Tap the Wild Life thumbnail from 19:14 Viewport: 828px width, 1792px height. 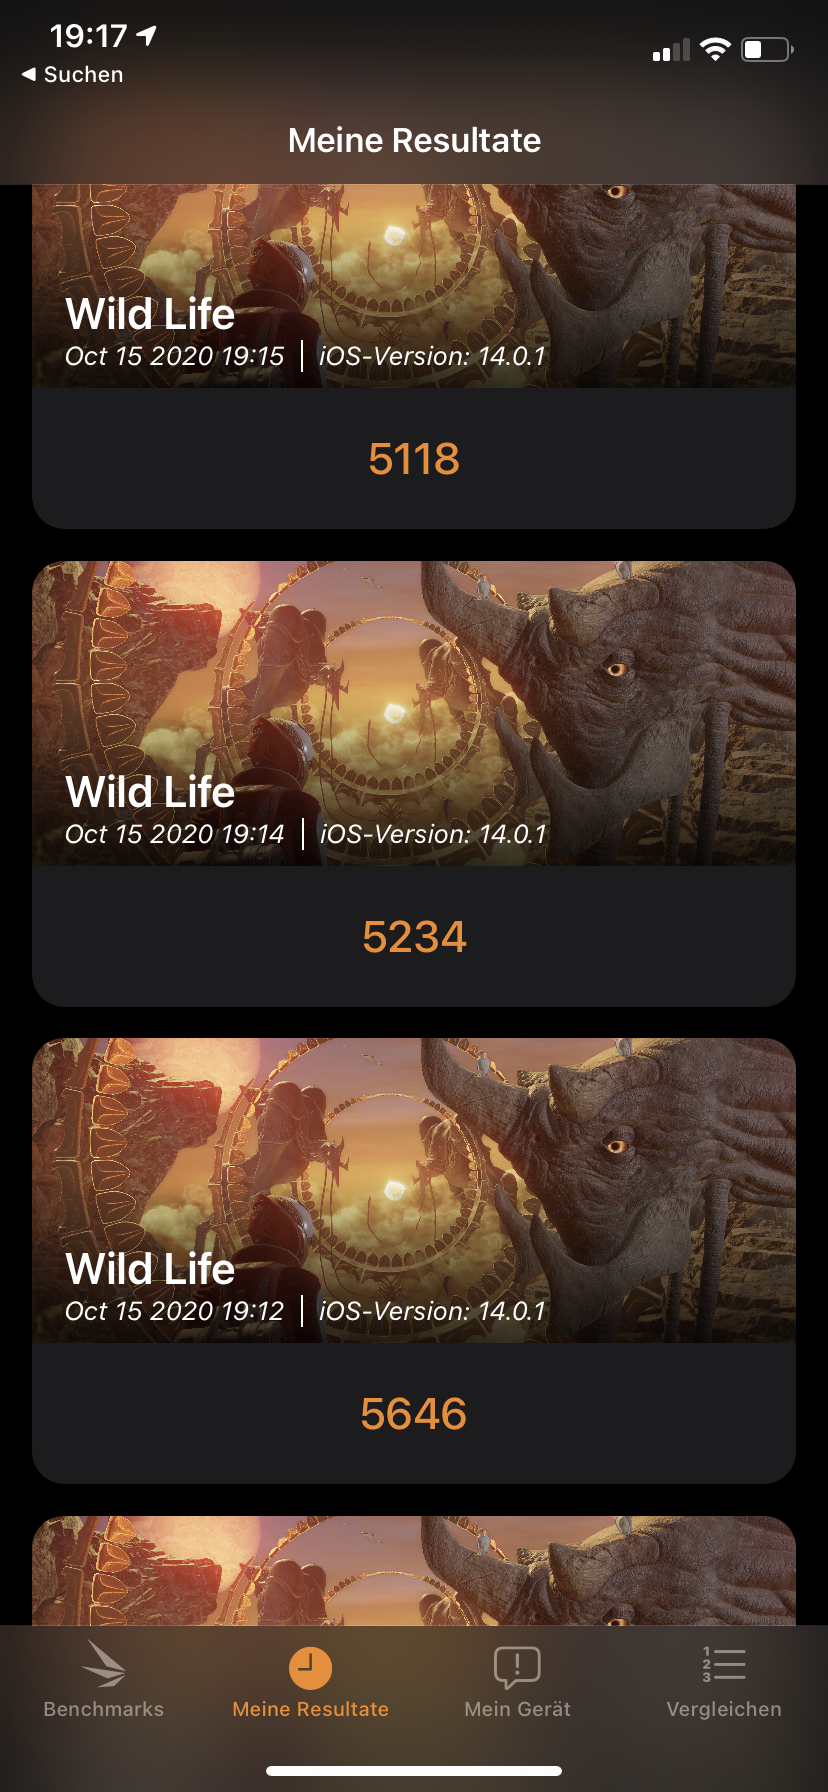click(414, 713)
